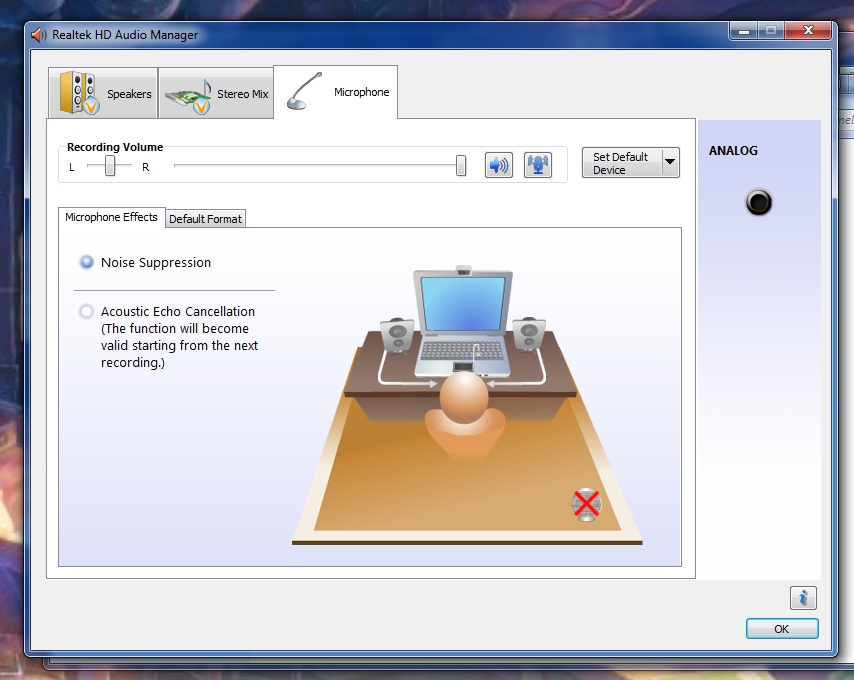Image resolution: width=854 pixels, height=680 pixels.
Task: Open the information icon button
Action: 803,598
